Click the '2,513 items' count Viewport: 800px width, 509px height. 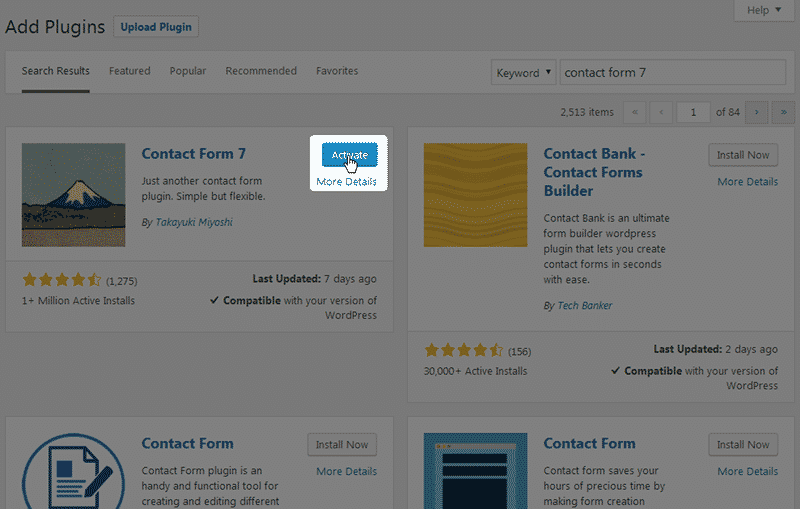[587, 112]
